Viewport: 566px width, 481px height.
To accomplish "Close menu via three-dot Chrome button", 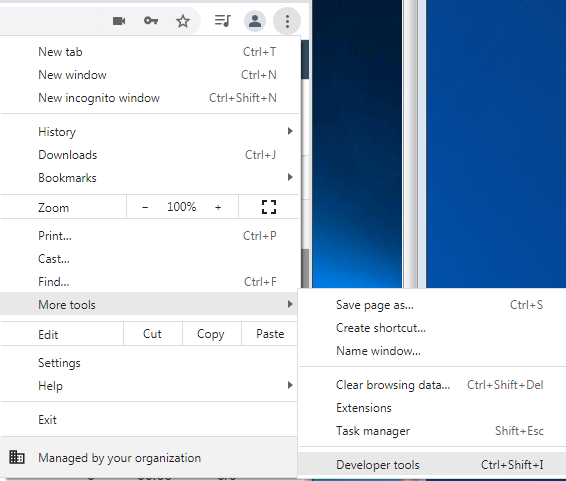I will 287,21.
